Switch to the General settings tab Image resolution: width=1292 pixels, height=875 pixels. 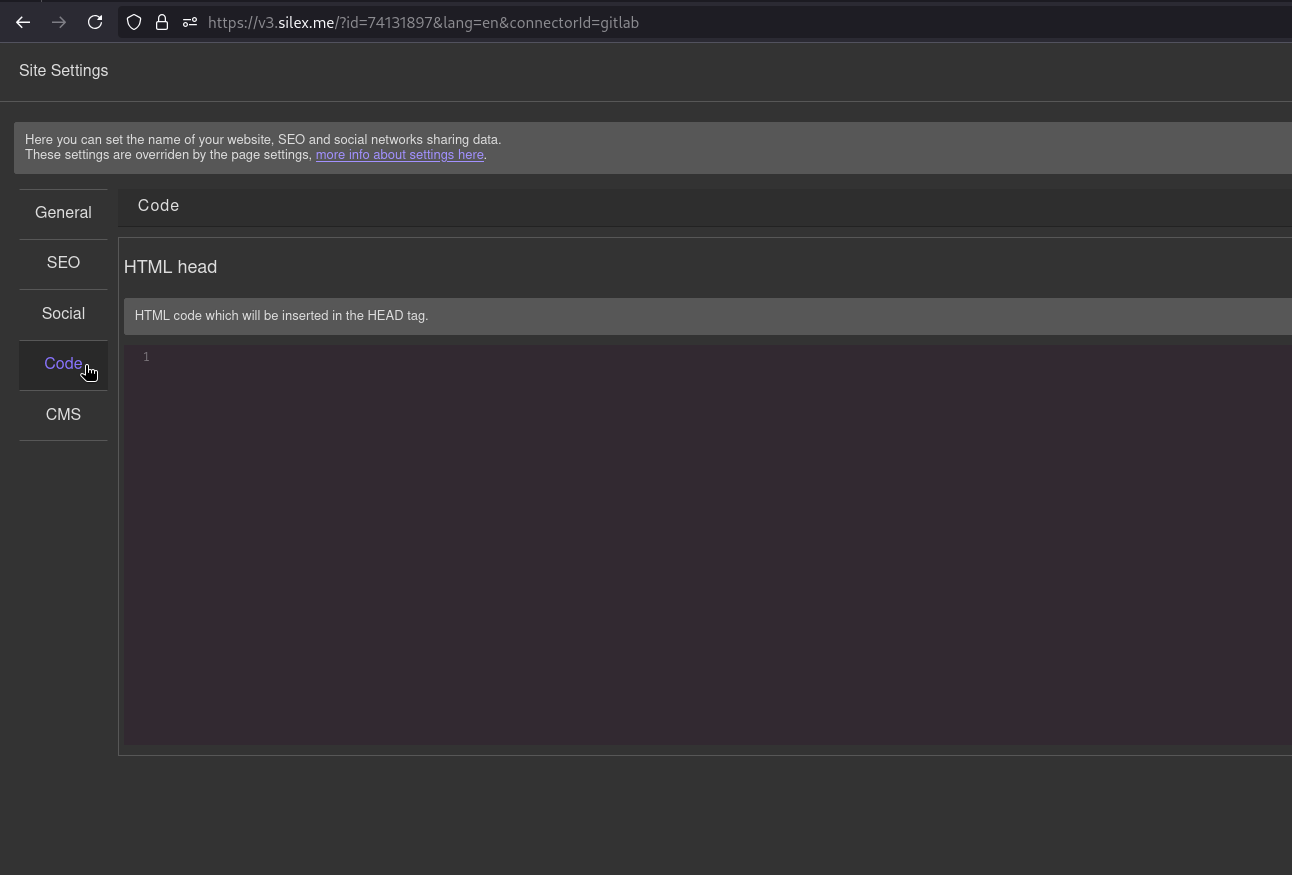pos(63,212)
